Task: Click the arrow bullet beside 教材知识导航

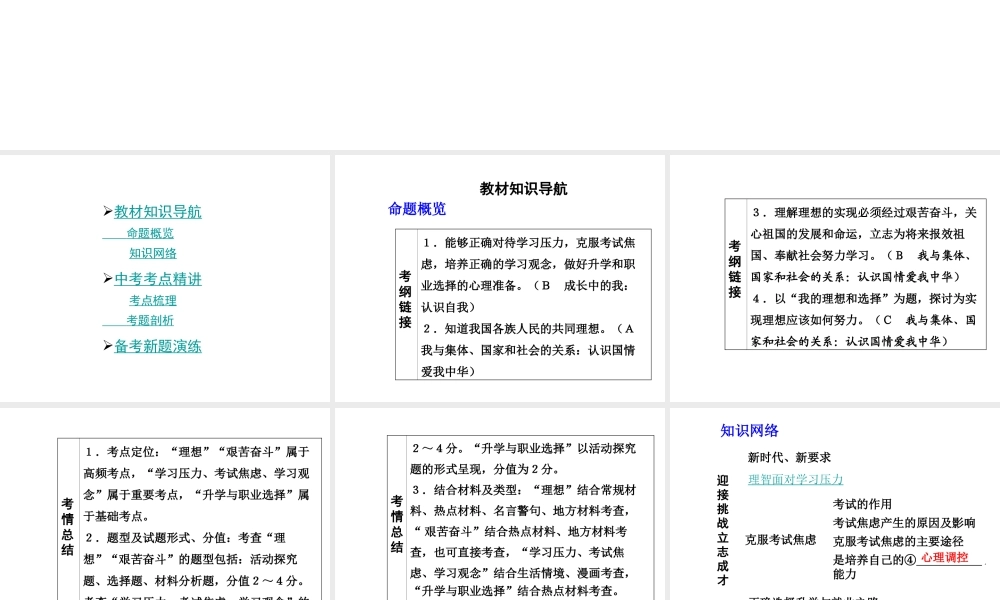Action: [108, 211]
